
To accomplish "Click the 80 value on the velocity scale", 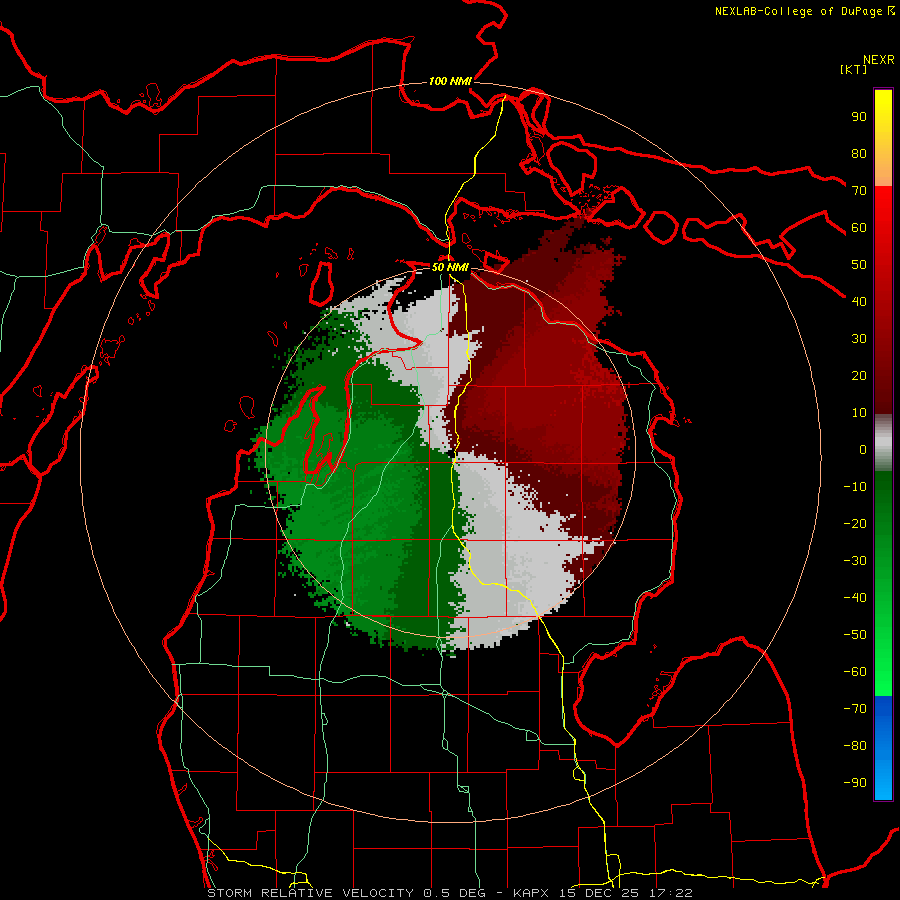I will pos(859,153).
